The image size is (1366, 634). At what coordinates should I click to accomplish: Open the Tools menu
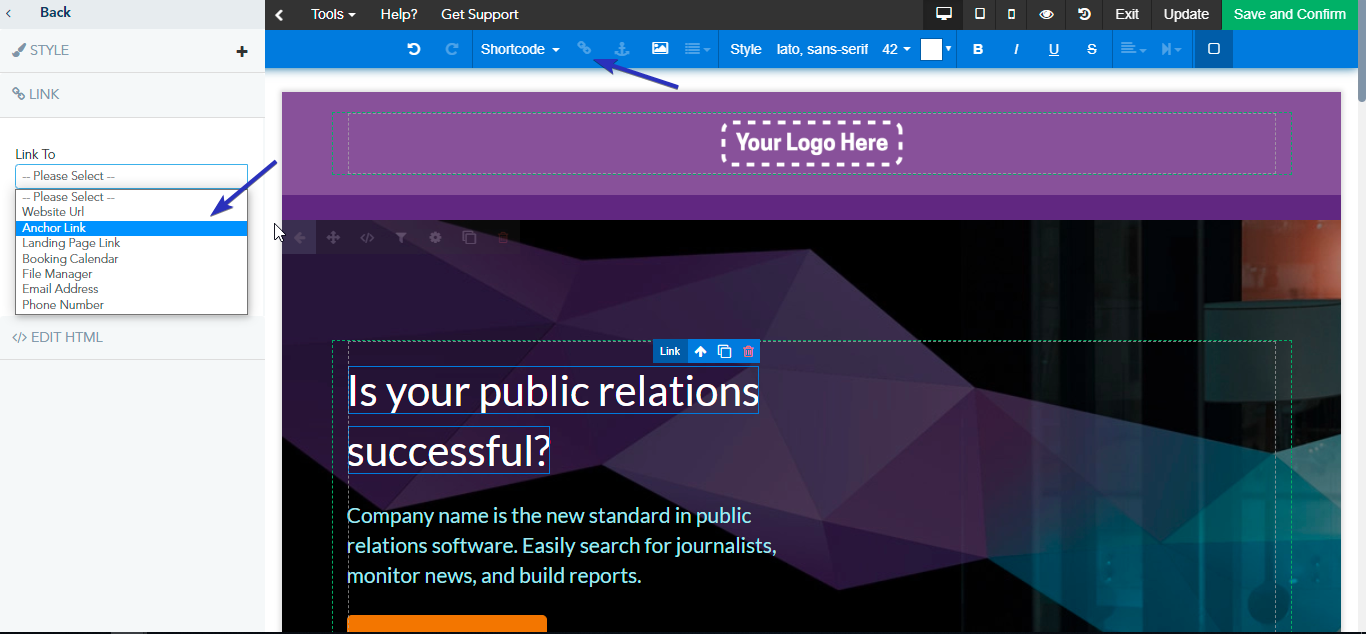pyautogui.click(x=333, y=14)
